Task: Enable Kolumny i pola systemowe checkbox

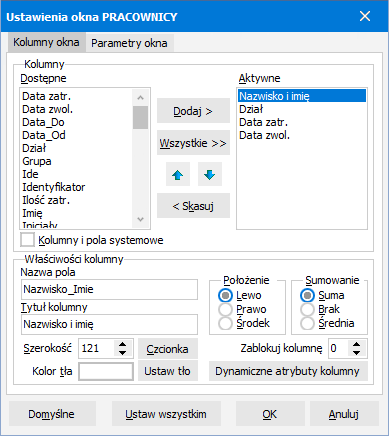Action: 27,240
